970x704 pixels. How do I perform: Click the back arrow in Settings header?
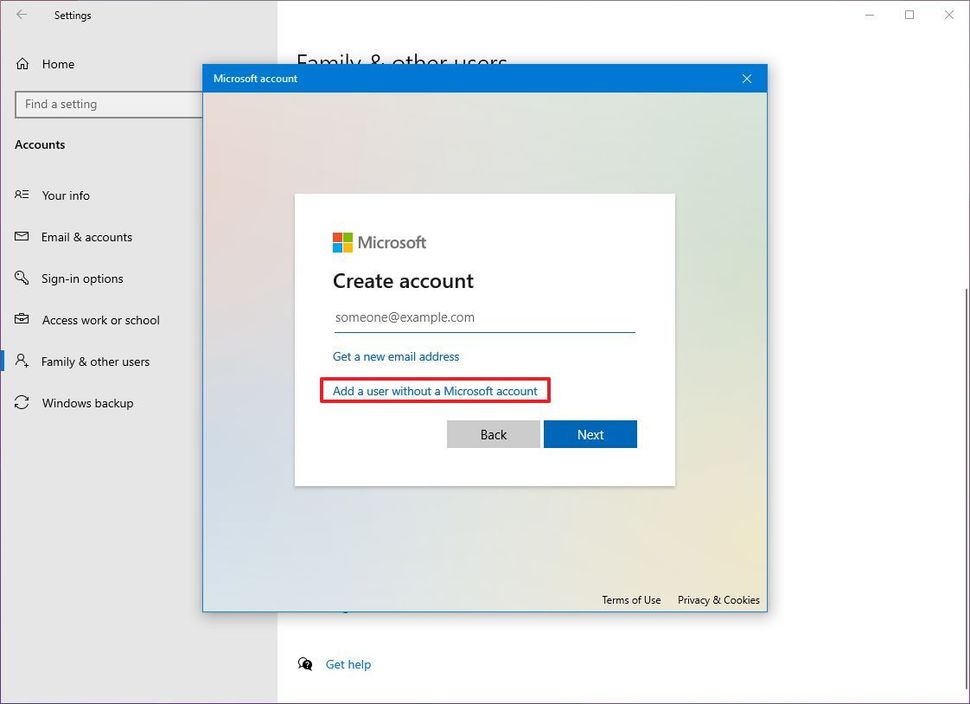click(22, 15)
